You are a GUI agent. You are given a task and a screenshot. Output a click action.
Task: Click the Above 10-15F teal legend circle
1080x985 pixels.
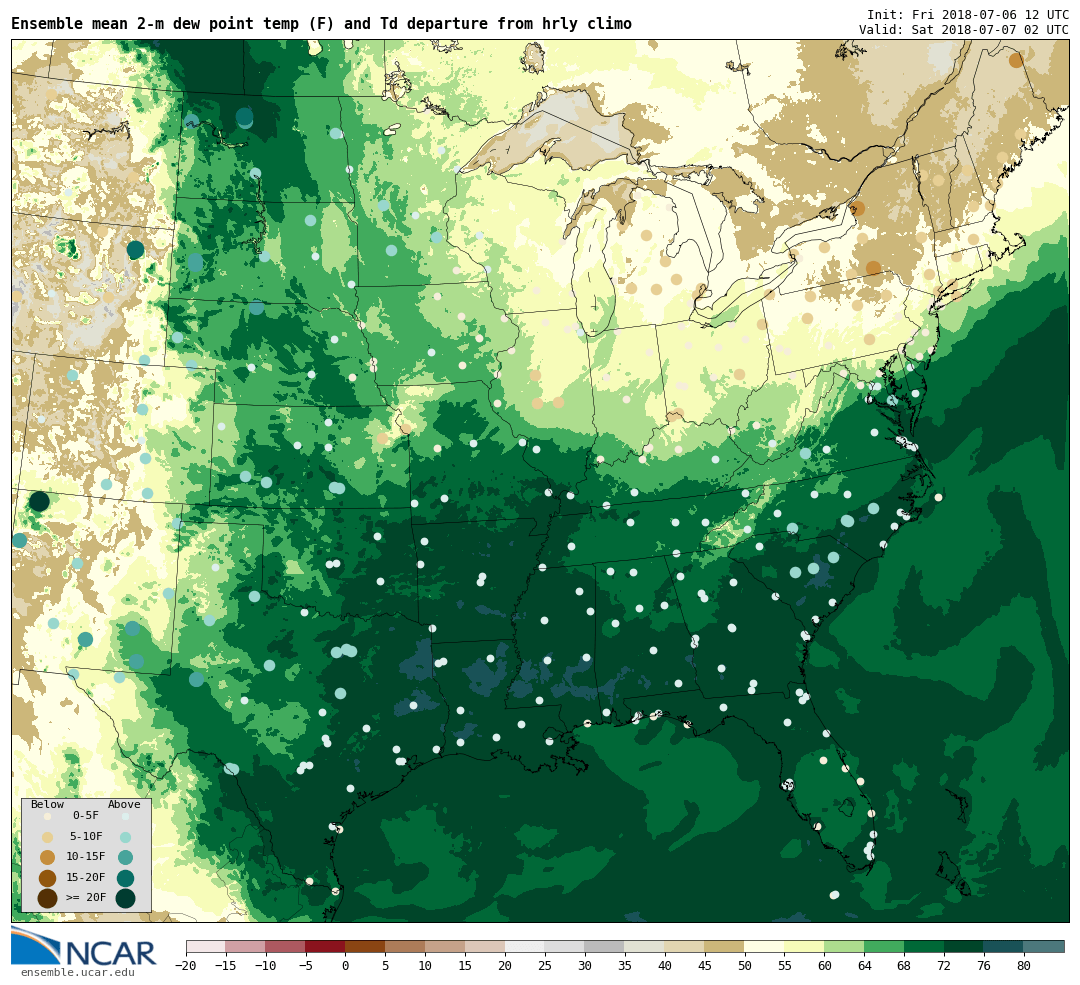pyautogui.click(x=125, y=857)
